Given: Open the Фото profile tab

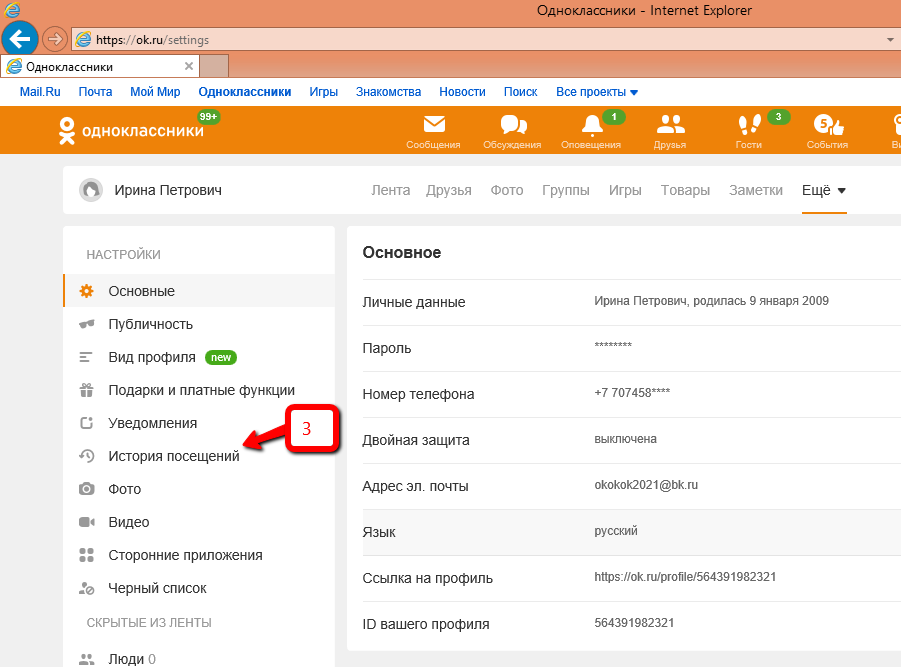Looking at the screenshot, I should [x=507, y=190].
